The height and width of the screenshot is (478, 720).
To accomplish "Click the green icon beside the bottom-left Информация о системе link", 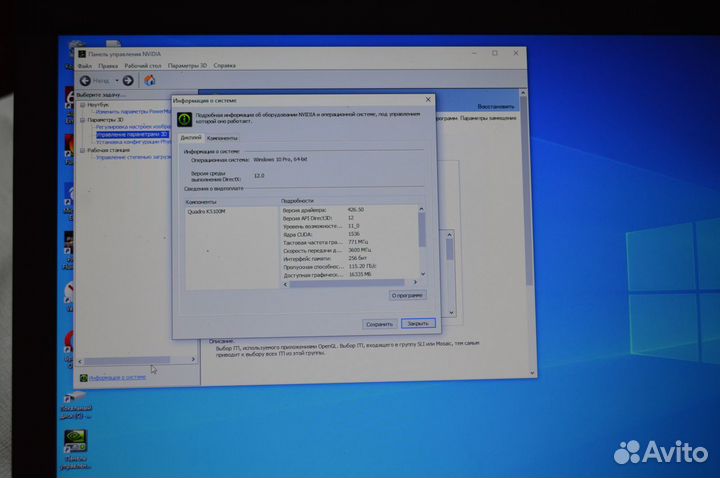I will 84,378.
